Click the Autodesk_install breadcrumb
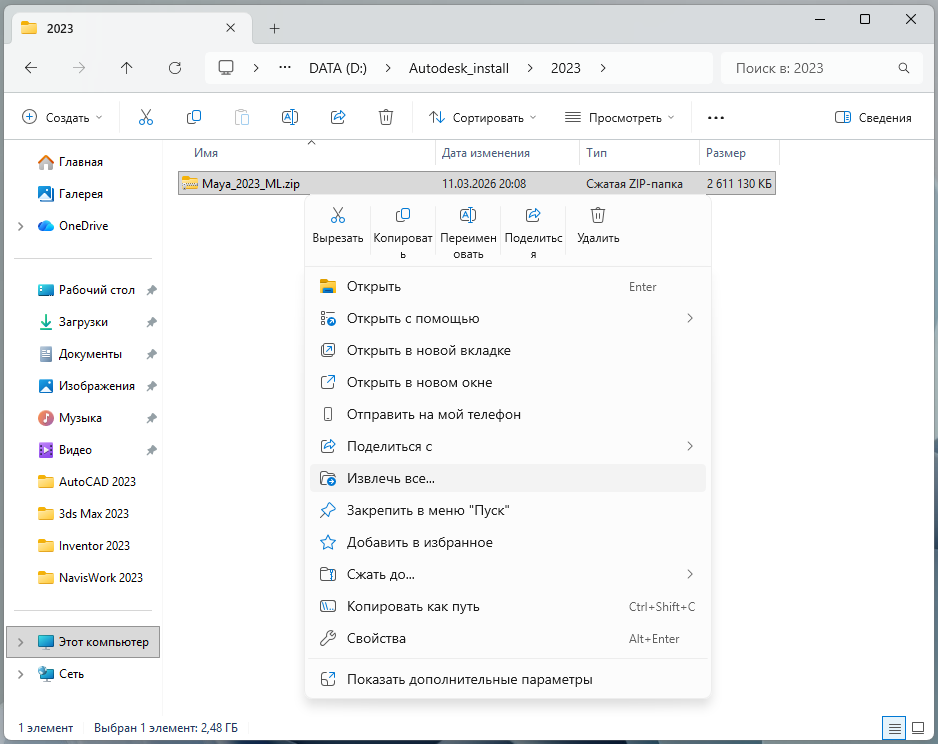Viewport: 938px width, 744px height. point(459,68)
